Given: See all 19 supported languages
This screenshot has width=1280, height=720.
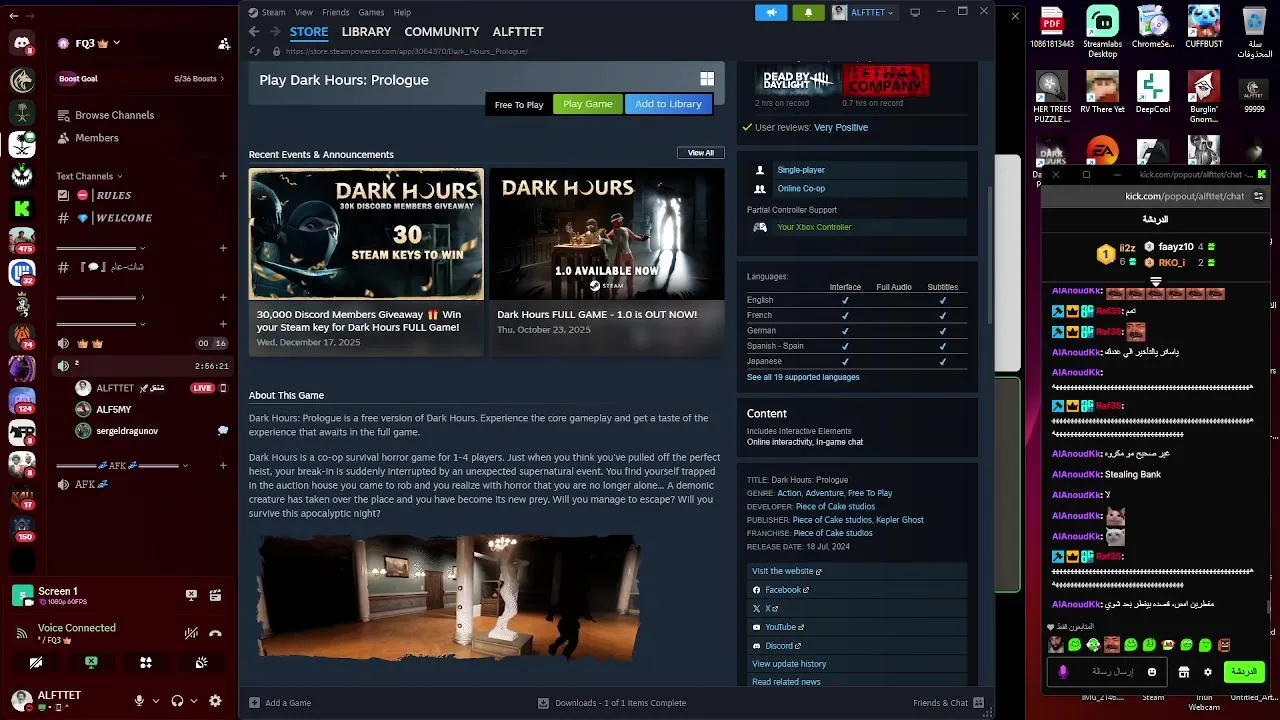Looking at the screenshot, I should [803, 377].
